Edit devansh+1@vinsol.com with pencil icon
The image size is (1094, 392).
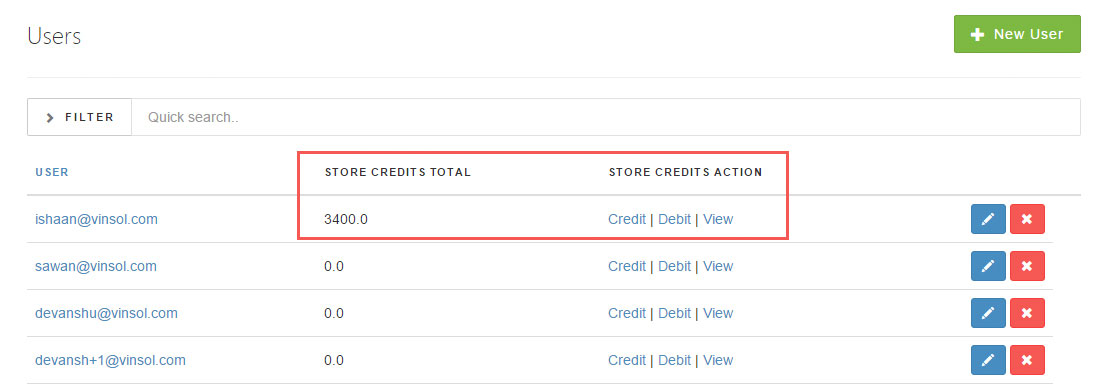pos(988,360)
